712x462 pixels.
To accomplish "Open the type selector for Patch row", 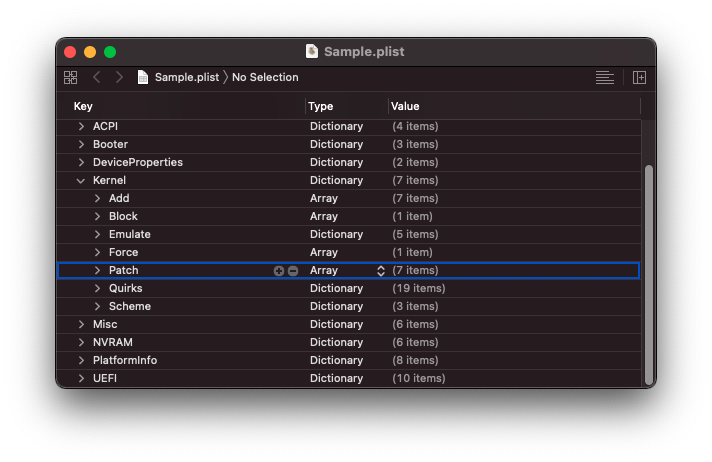I will coord(380,271).
